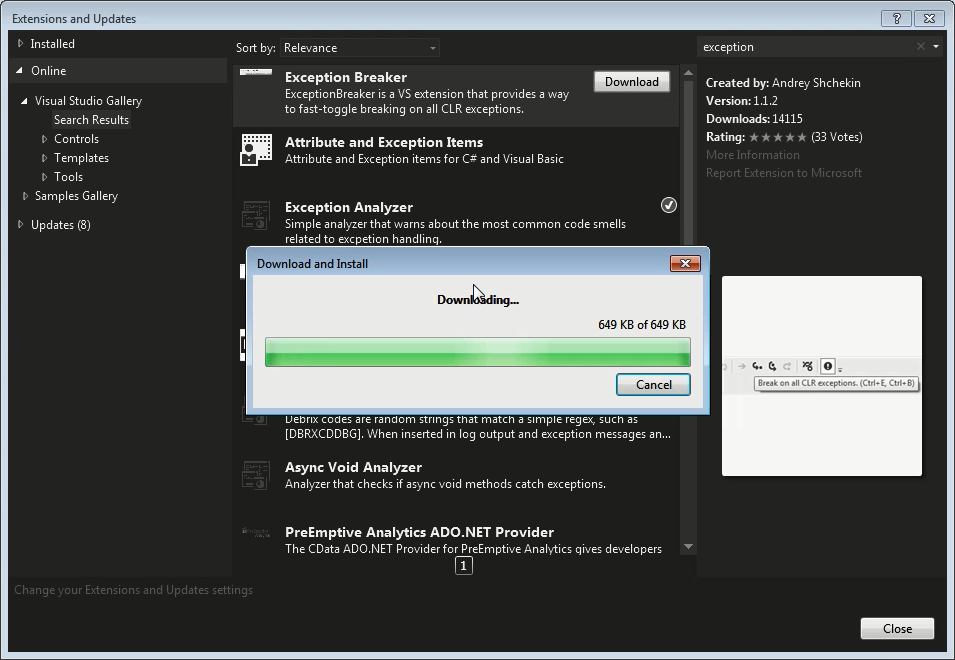Image resolution: width=955 pixels, height=660 pixels.
Task: Click the Downloading... status text
Action: pyautogui.click(x=478, y=300)
